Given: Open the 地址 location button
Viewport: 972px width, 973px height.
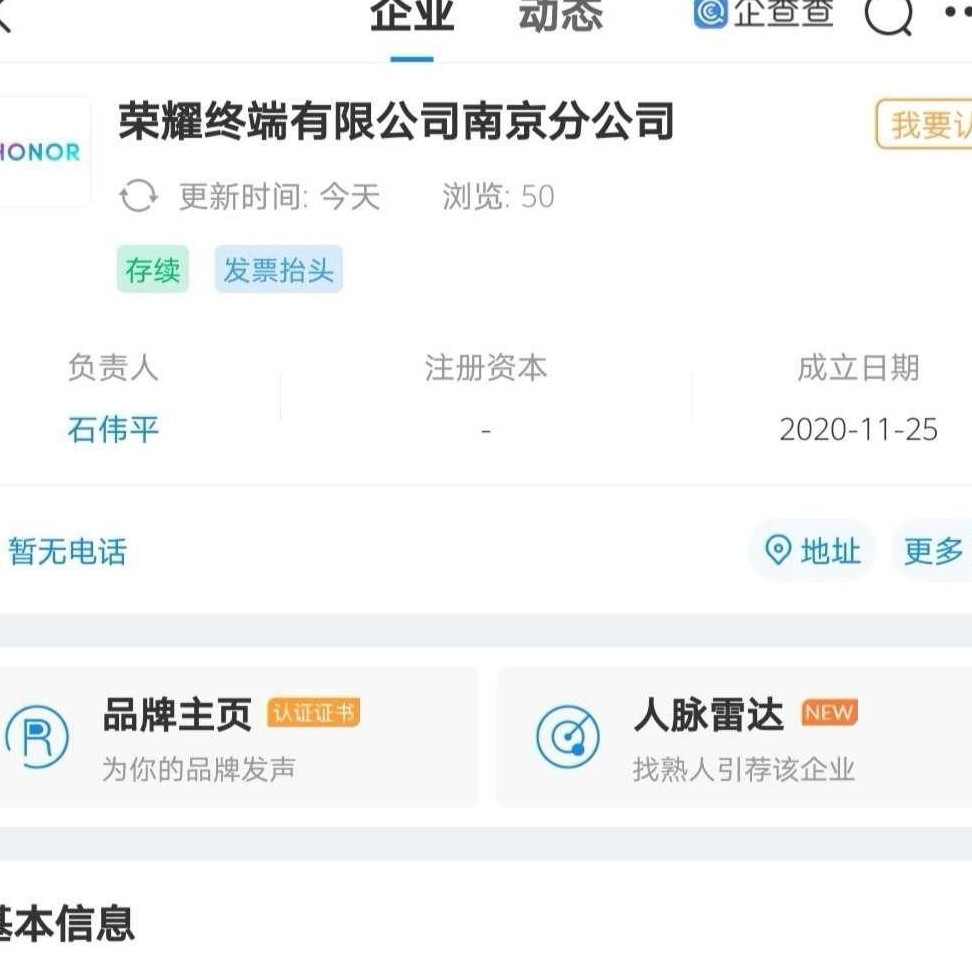Looking at the screenshot, I should click(x=812, y=550).
